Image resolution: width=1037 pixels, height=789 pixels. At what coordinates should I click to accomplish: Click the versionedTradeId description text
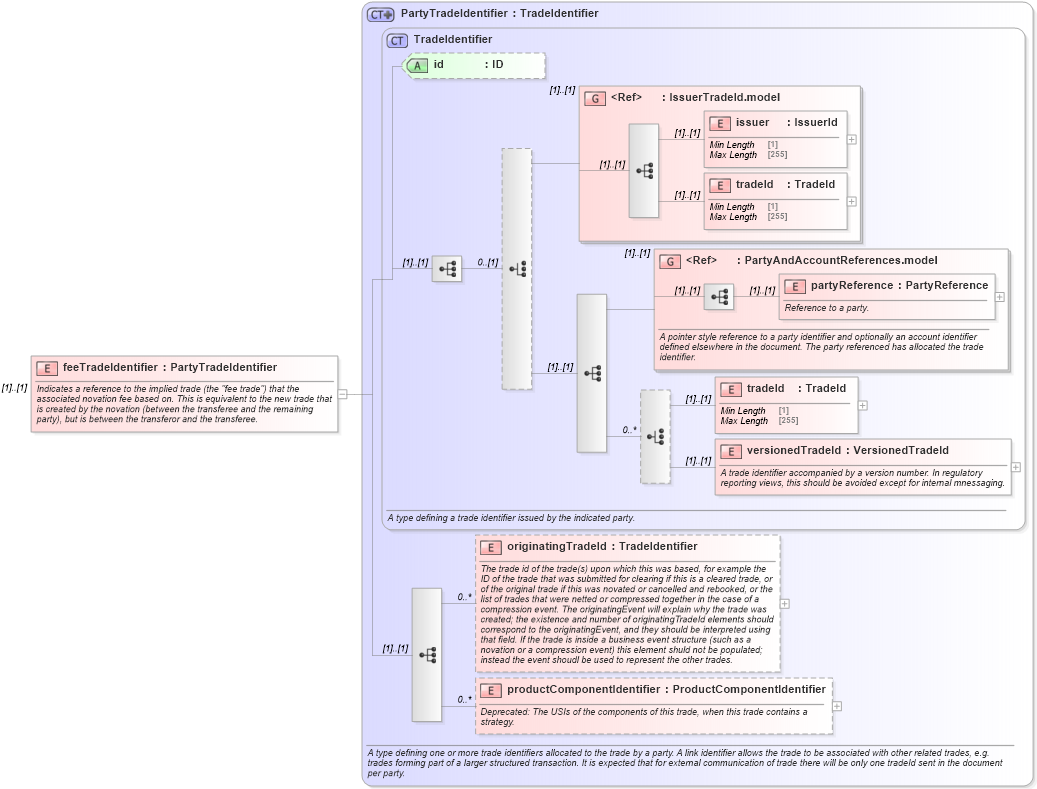[862, 478]
